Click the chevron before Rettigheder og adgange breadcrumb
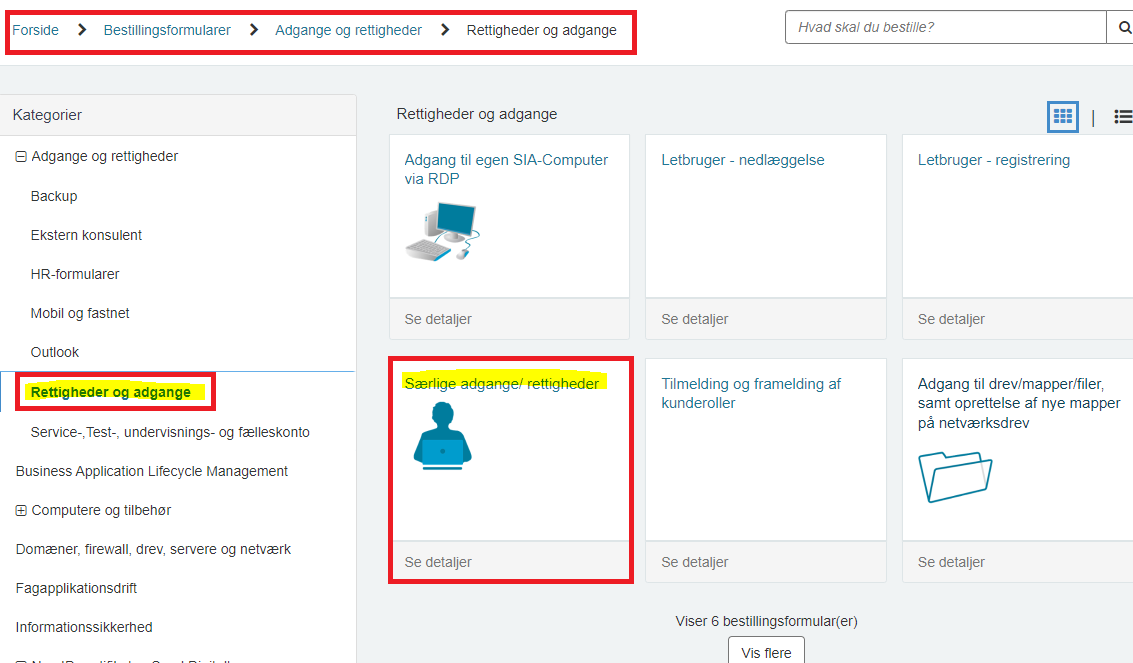The width and height of the screenshot is (1133, 663). click(446, 30)
